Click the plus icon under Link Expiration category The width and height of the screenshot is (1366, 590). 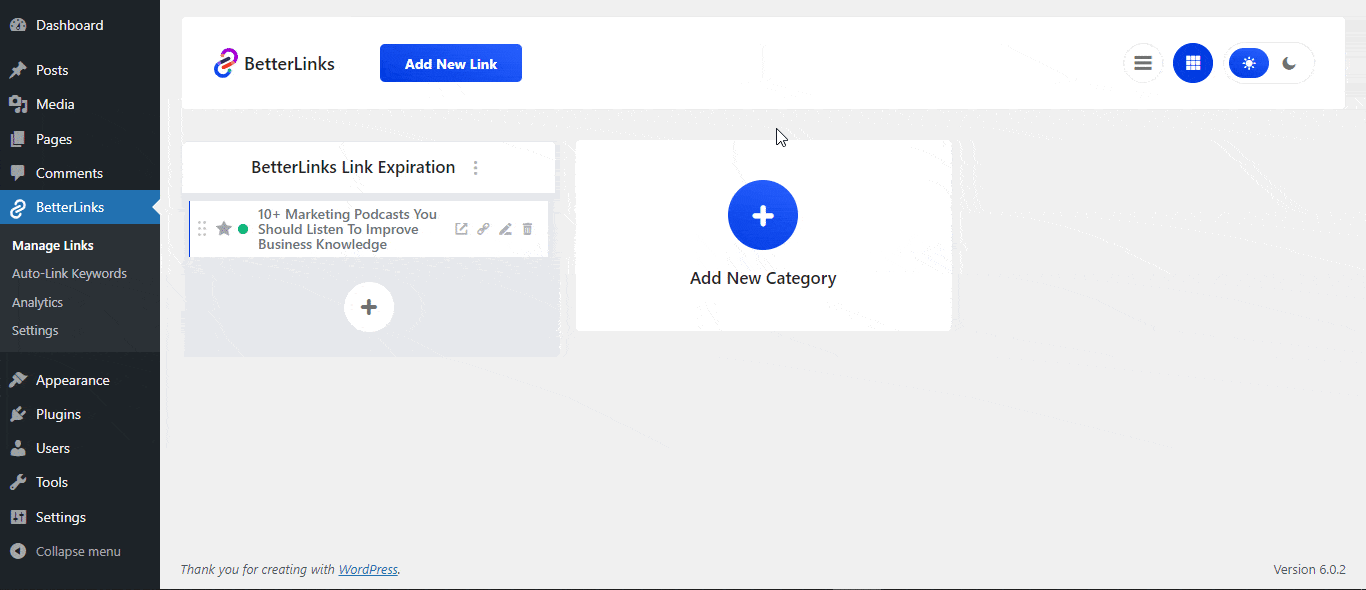(x=369, y=307)
